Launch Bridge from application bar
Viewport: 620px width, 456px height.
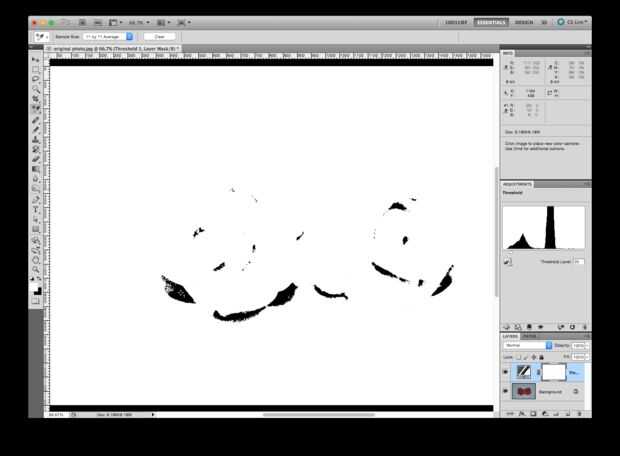click(x=83, y=23)
